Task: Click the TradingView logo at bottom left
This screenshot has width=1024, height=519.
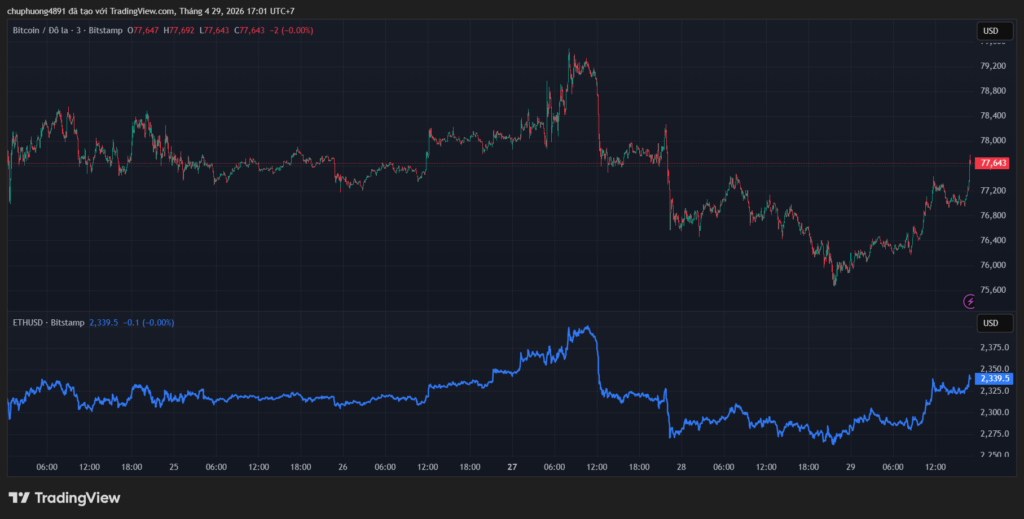Action: coord(64,497)
